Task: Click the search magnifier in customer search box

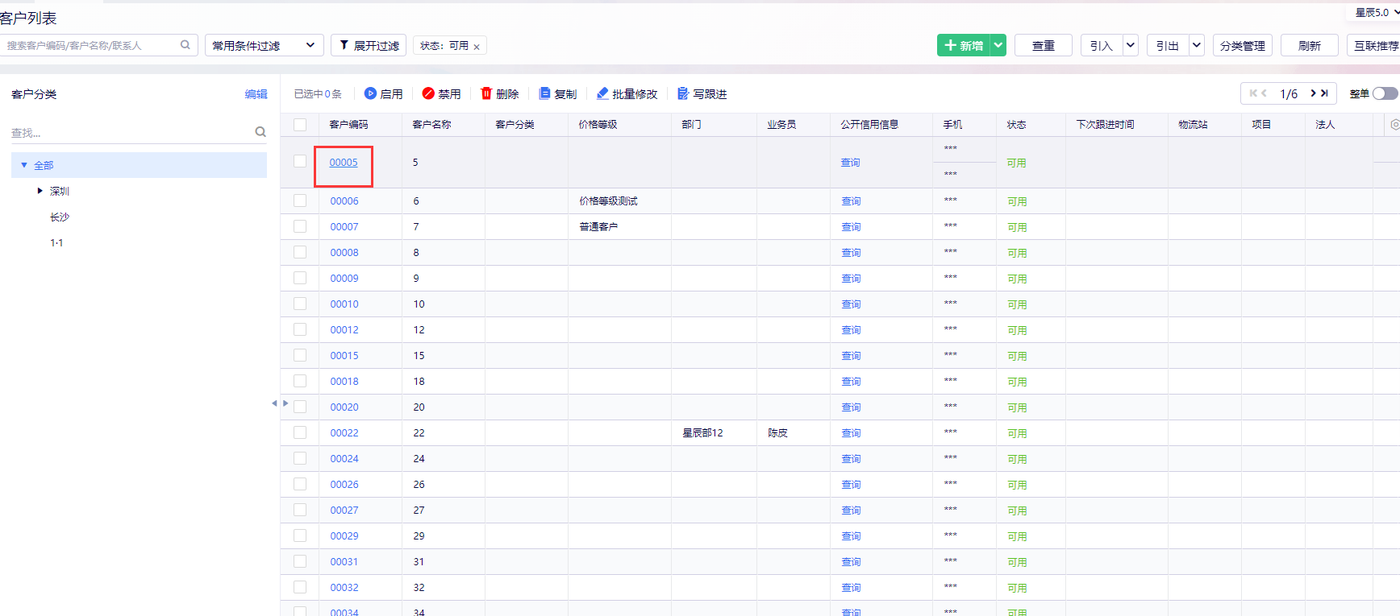Action: tap(185, 45)
